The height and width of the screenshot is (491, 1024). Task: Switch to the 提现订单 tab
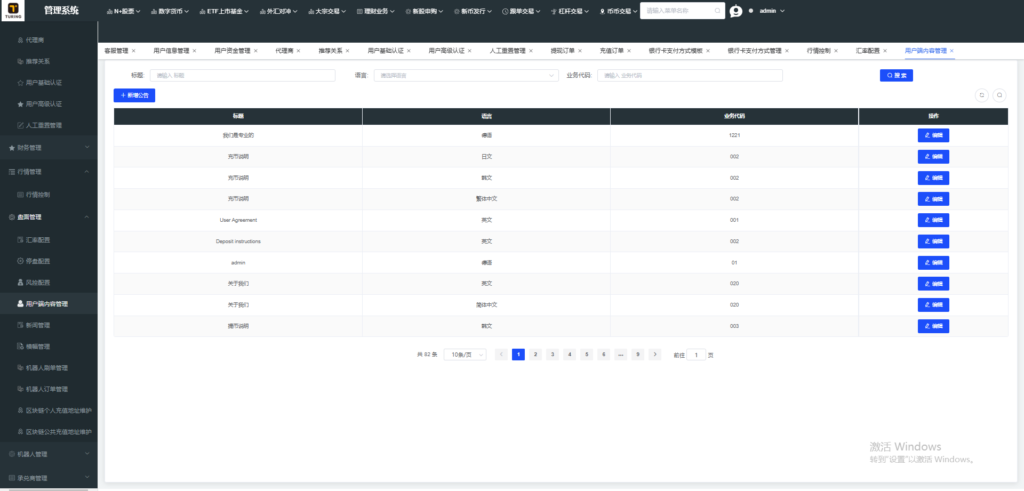point(562,50)
